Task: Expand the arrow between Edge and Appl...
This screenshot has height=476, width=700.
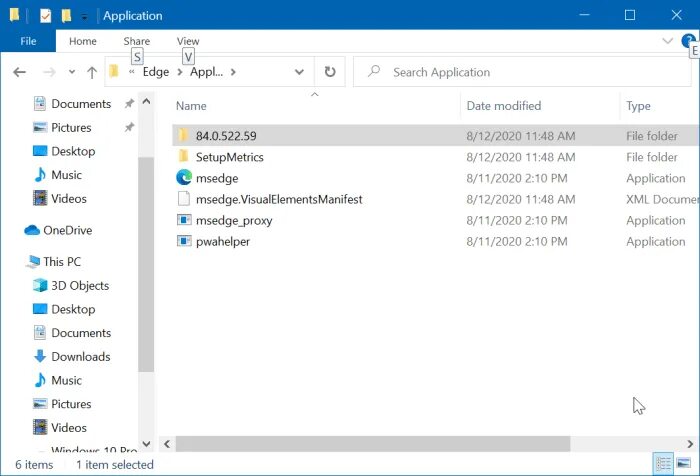Action: point(180,72)
